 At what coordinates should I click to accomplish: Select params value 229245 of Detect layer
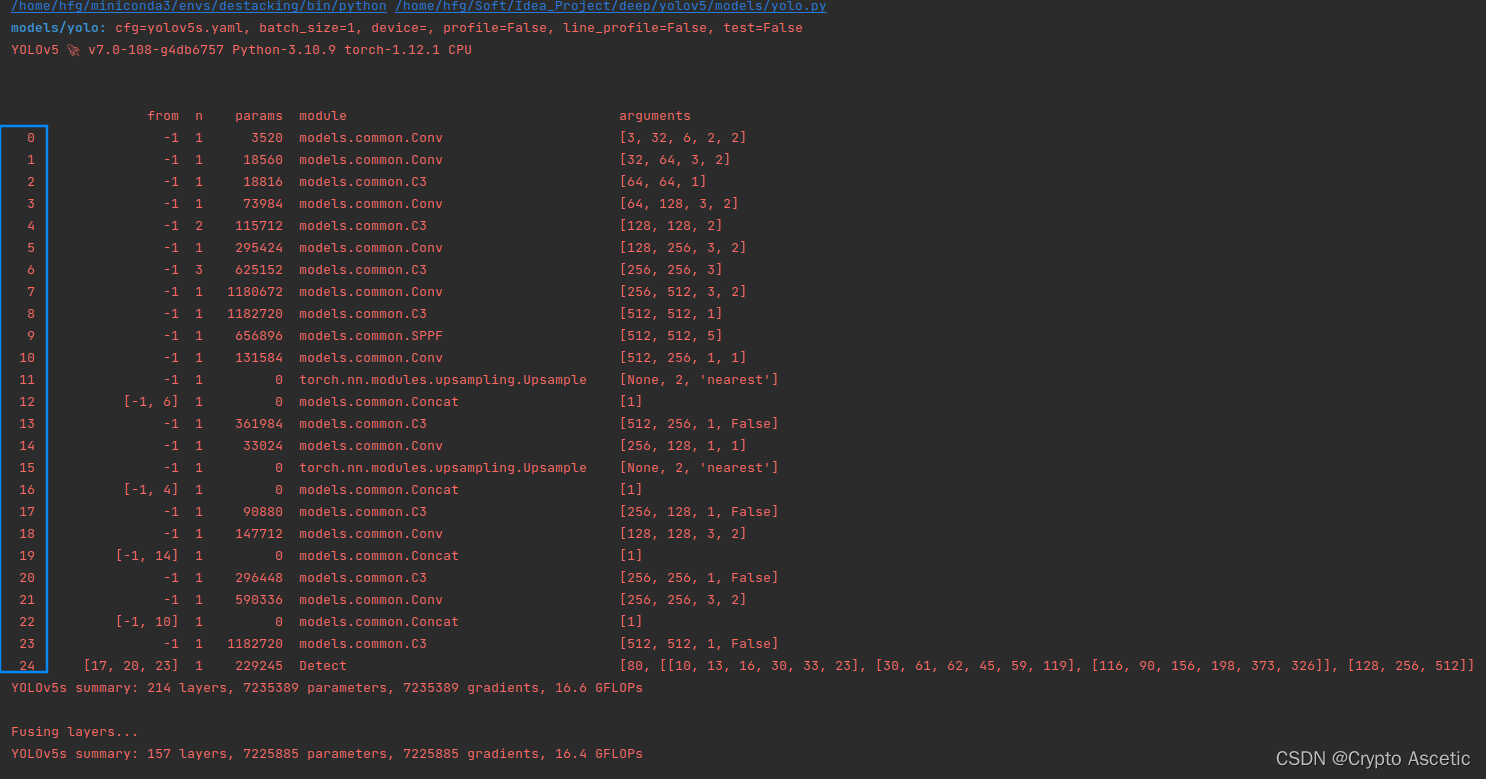pyautogui.click(x=259, y=666)
